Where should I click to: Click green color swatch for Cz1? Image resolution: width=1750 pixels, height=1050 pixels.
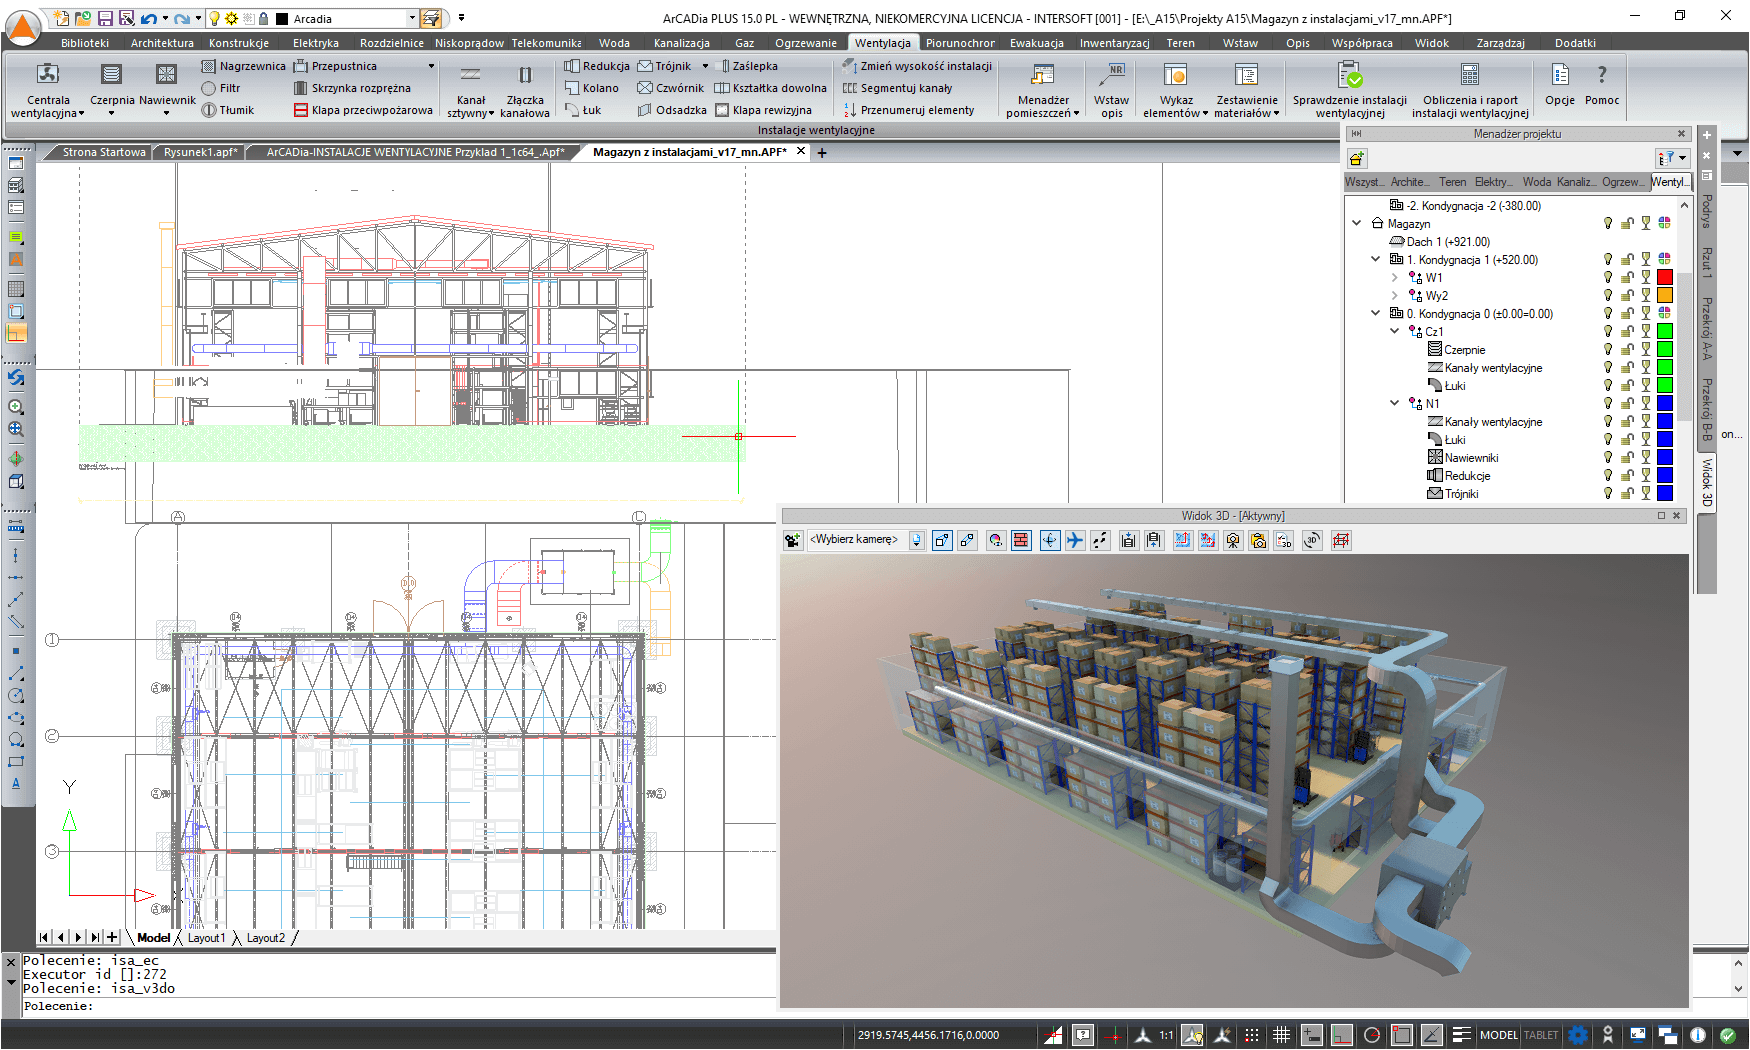click(x=1665, y=332)
